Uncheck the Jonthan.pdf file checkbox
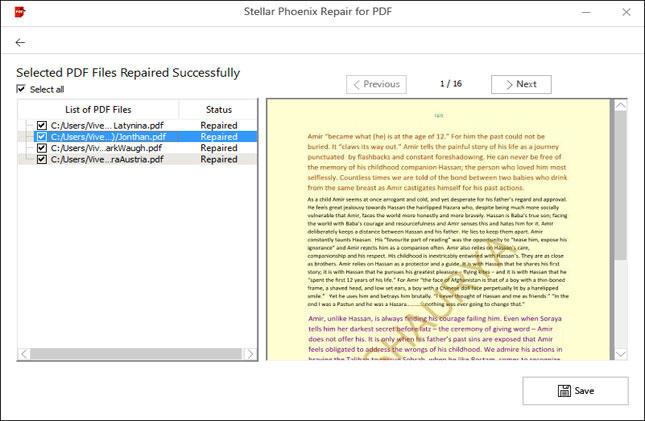 tap(42, 137)
